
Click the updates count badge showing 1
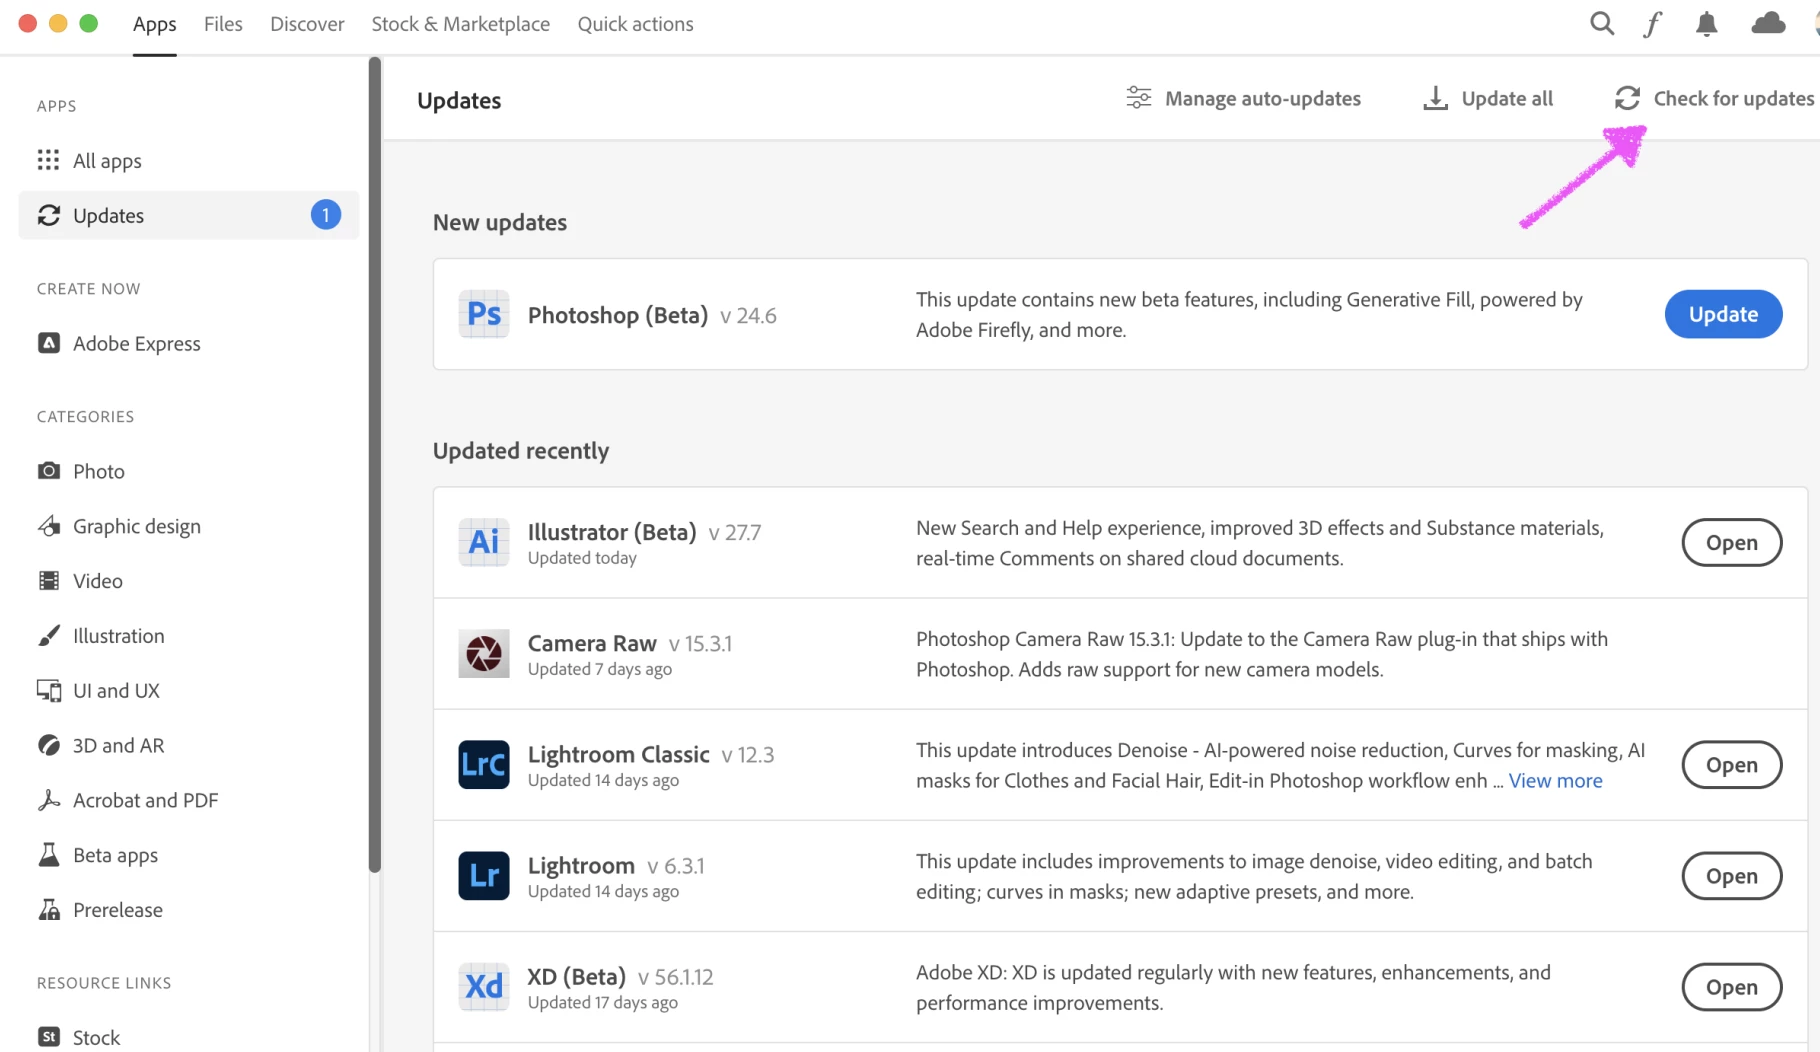(x=325, y=215)
